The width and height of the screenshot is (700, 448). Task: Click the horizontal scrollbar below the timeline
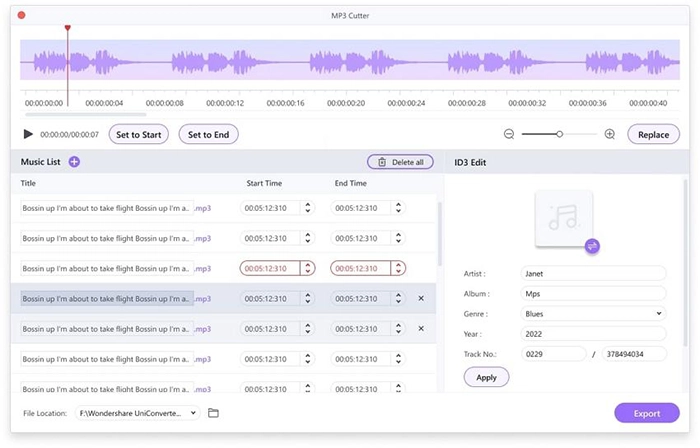point(86,115)
